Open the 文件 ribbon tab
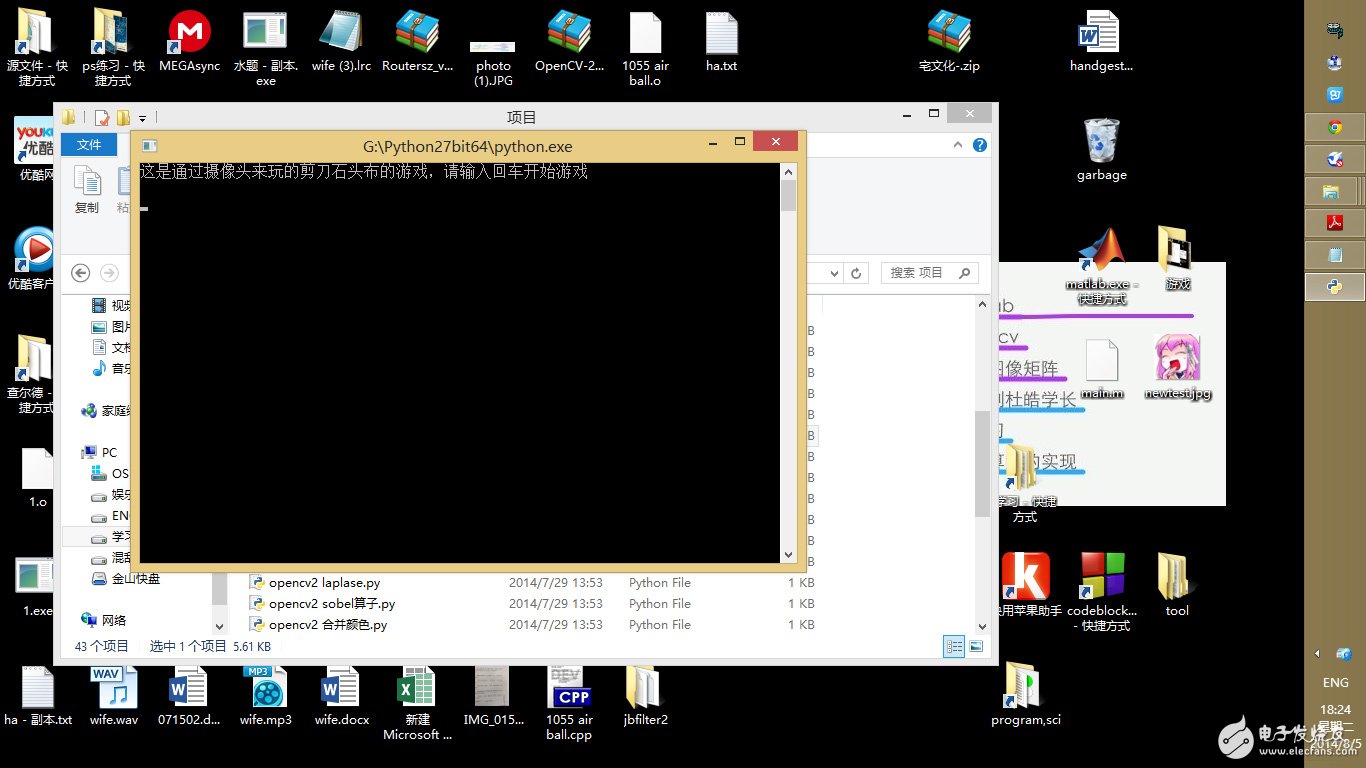Screen dimensions: 1366x768 (x=89, y=145)
